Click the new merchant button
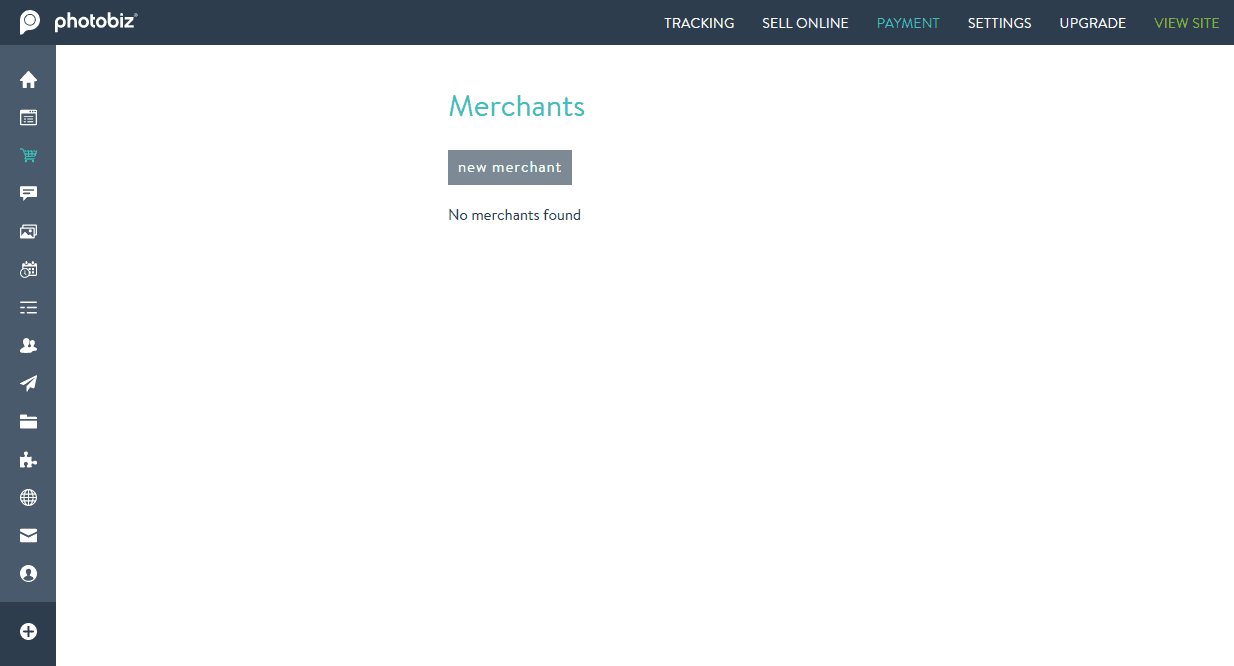The image size is (1234, 666). tap(510, 167)
